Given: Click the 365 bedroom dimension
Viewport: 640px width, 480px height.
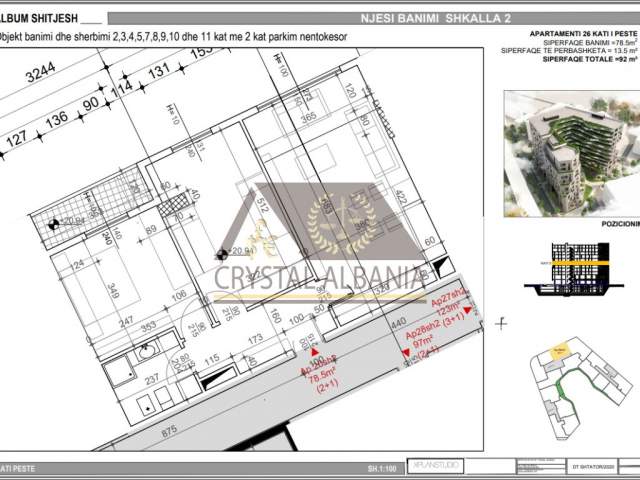Looking at the screenshot, I should coord(309,117).
